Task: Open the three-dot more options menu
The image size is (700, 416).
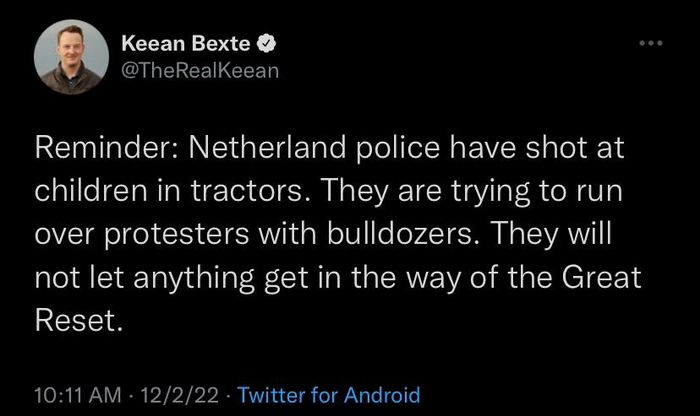Action: click(653, 44)
